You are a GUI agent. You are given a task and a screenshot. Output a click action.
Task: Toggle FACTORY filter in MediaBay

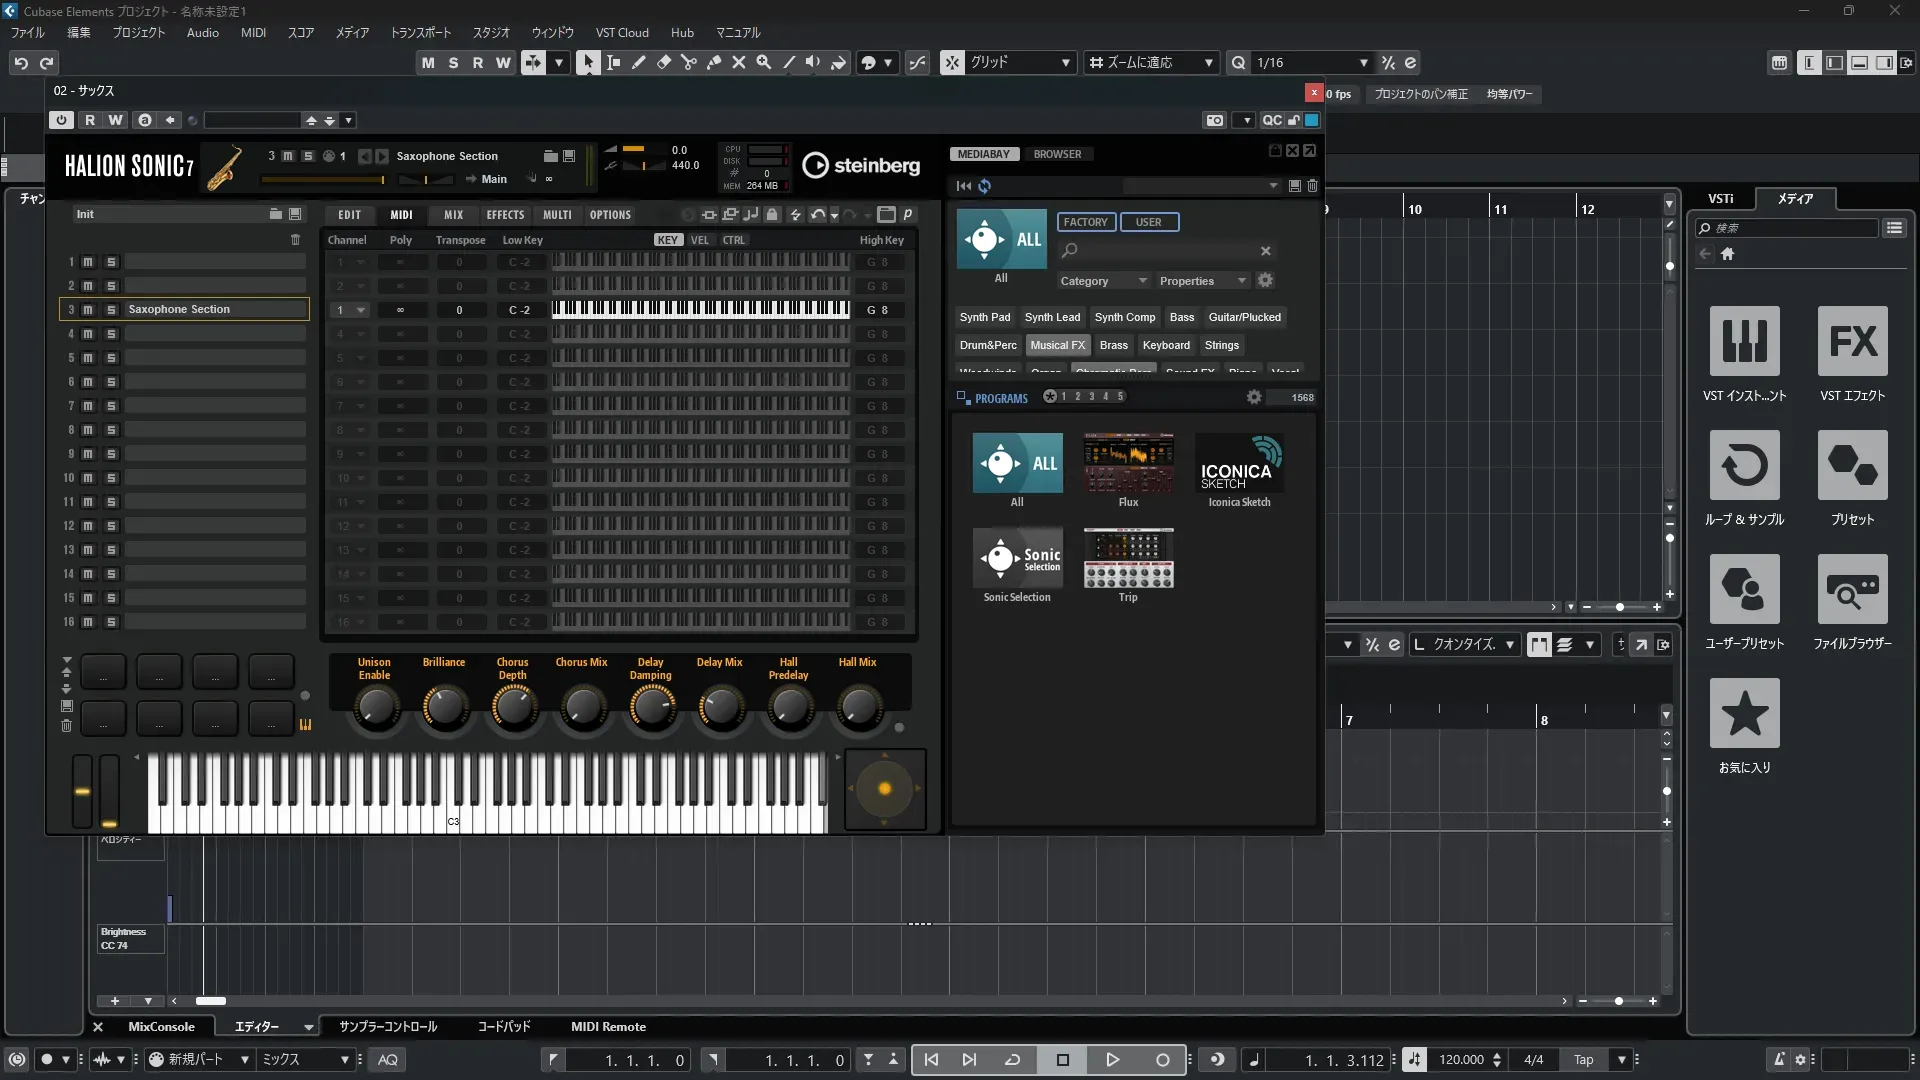1085,222
